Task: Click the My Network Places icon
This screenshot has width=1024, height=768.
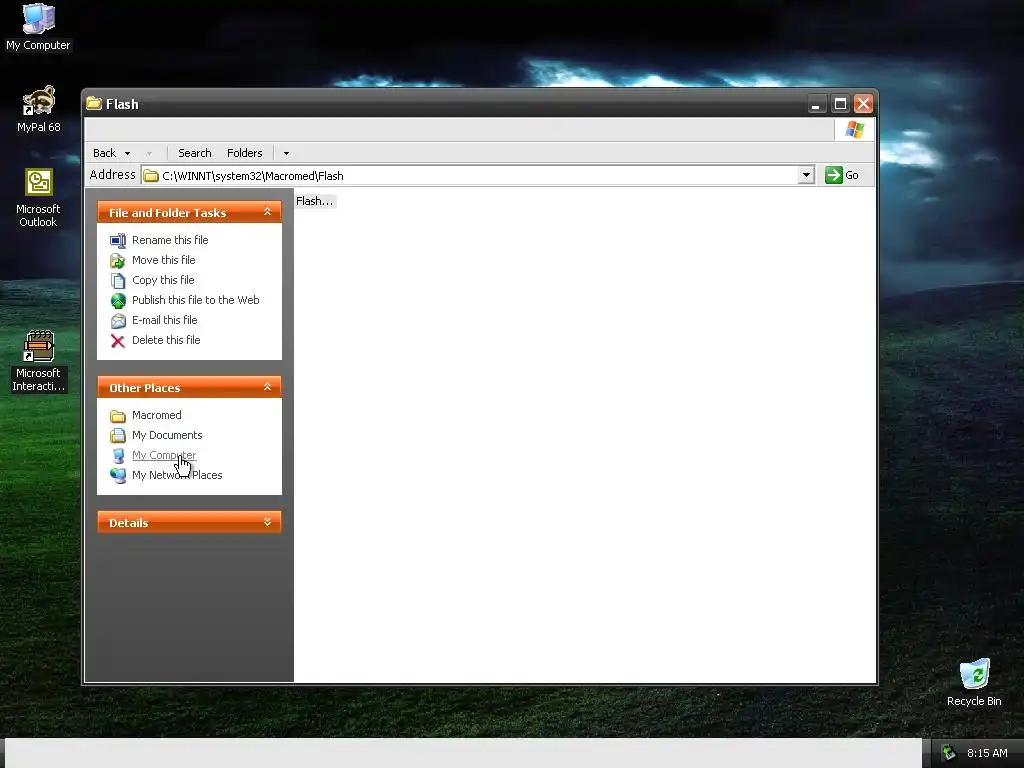Action: [118, 475]
